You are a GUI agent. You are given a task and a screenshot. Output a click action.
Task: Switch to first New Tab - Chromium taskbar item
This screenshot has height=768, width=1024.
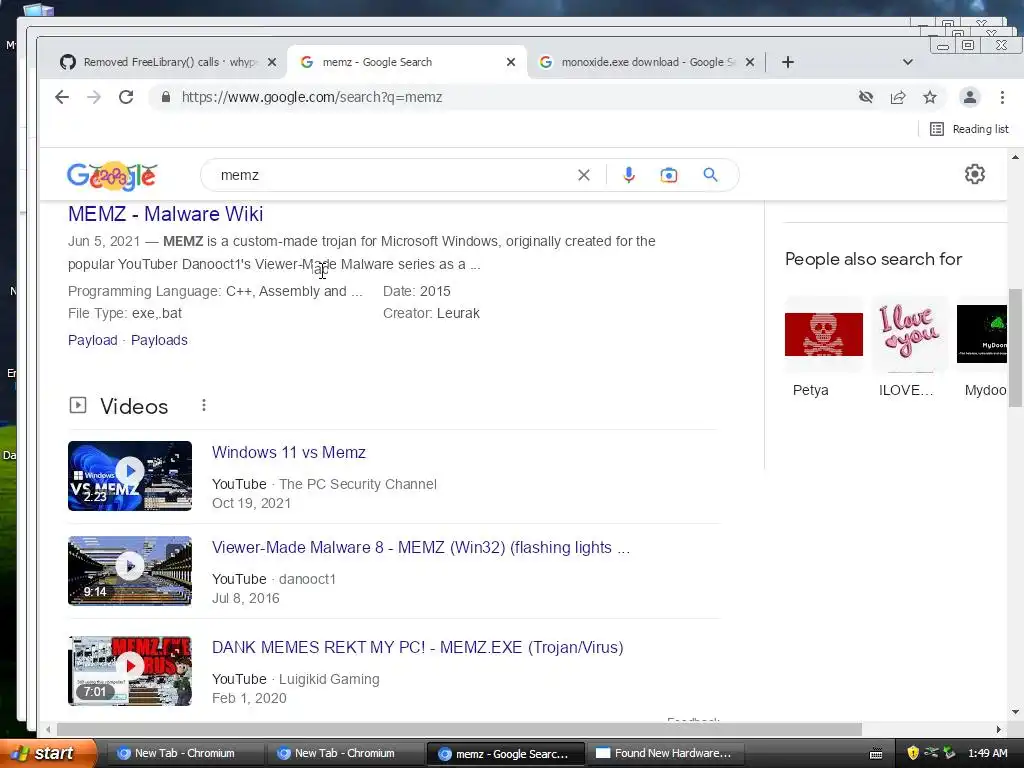pyautogui.click(x=185, y=754)
